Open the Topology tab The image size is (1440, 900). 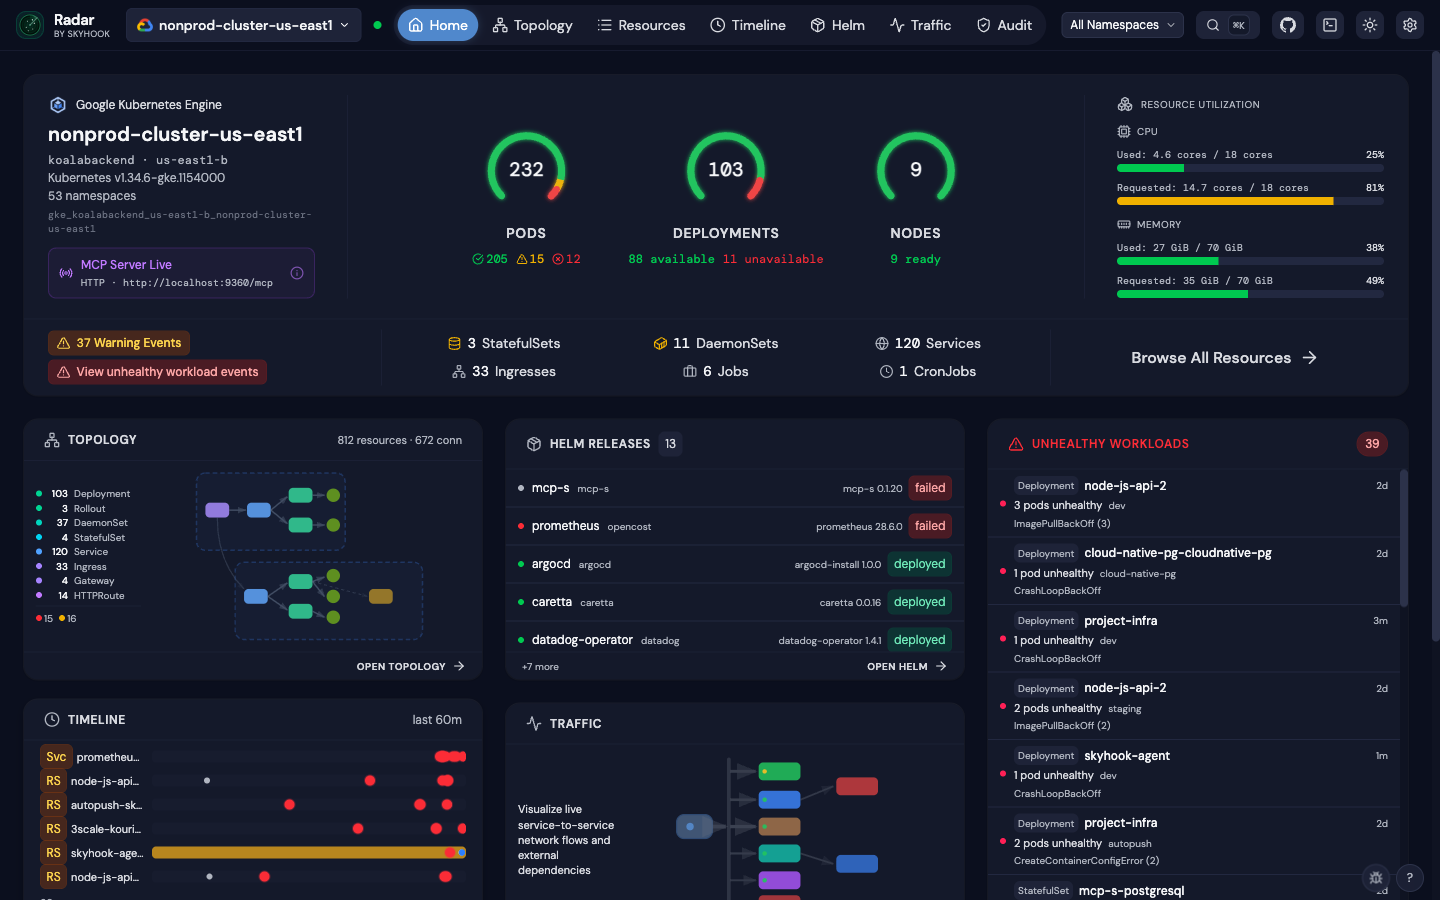532,25
